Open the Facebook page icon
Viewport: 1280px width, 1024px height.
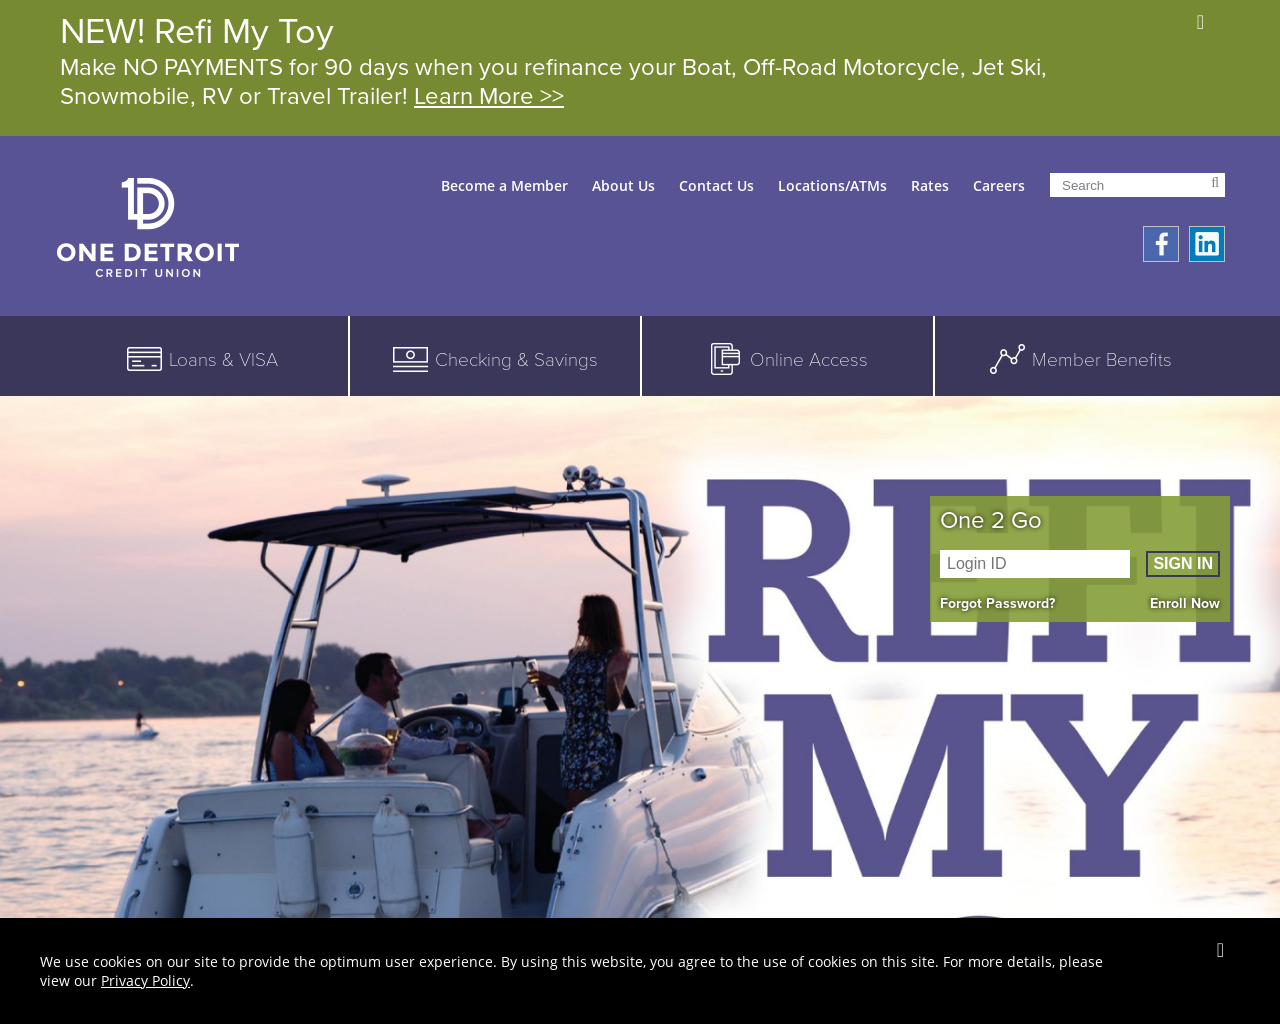pos(1161,244)
